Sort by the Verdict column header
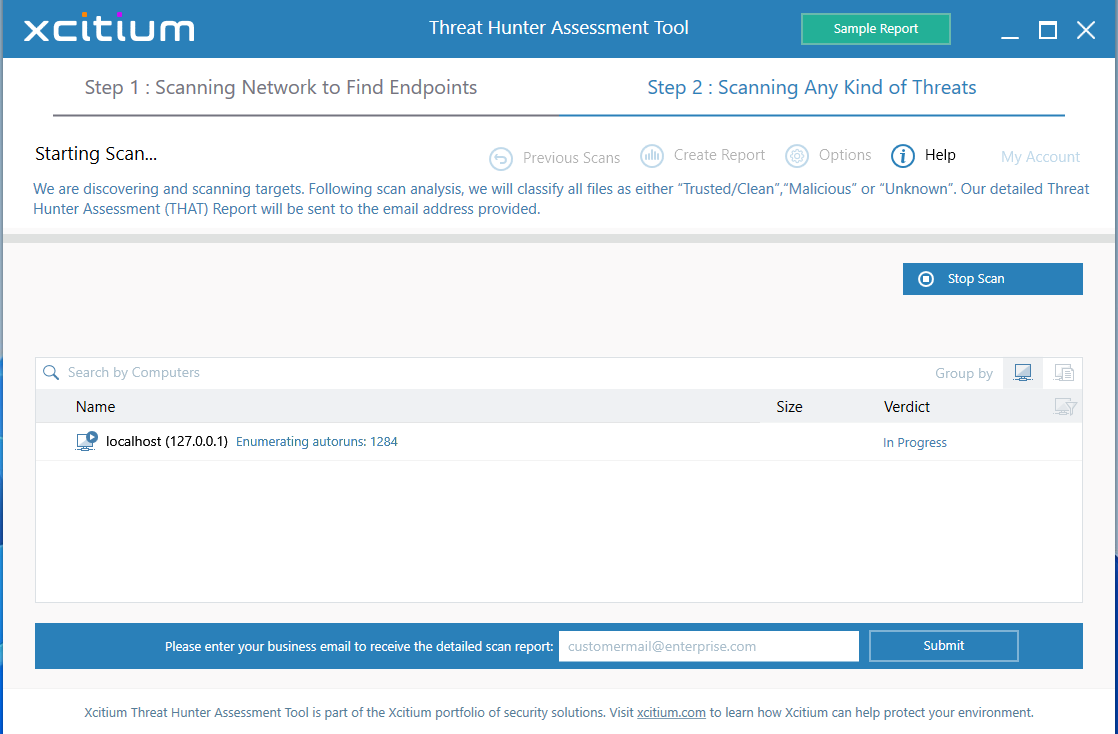Viewport: 1118px width, 734px height. [x=907, y=407]
